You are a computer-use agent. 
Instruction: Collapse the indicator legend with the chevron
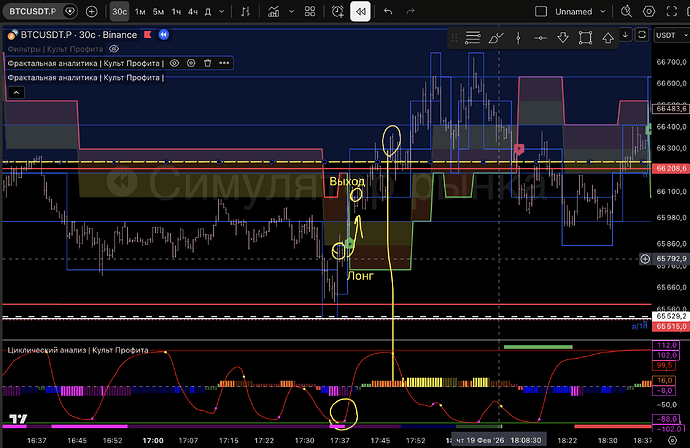click(15, 91)
